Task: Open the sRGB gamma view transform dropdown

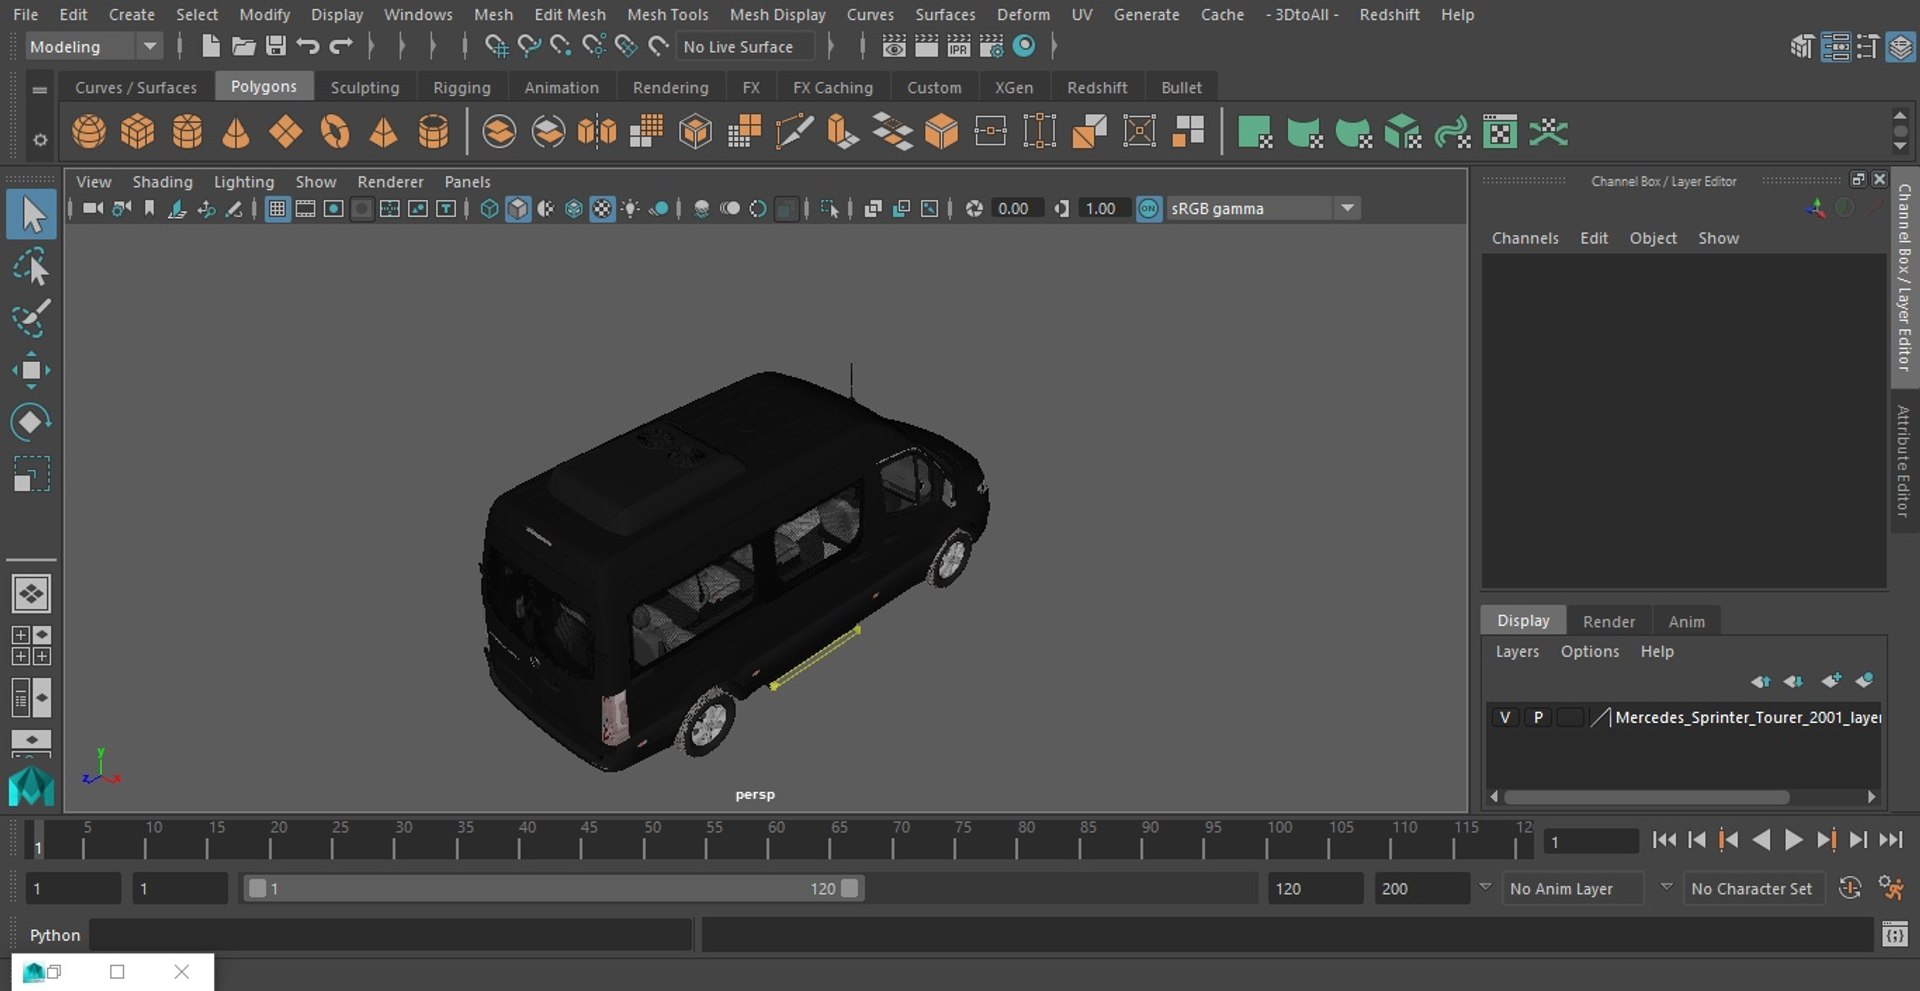Action: click(1264, 208)
